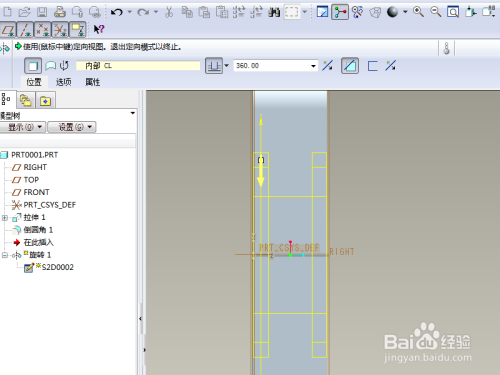500x375 pixels.
Task: Click the open file folder icon
Action: click(x=24, y=12)
